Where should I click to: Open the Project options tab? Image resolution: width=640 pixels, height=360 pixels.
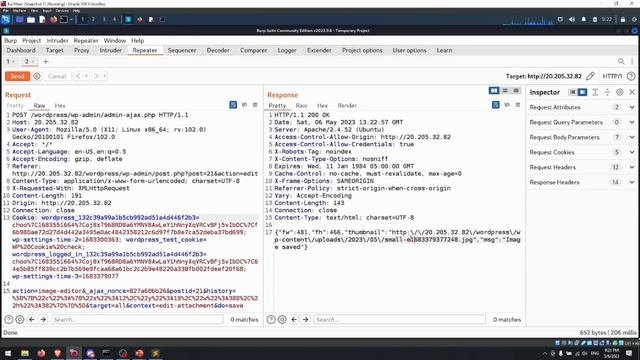362,50
